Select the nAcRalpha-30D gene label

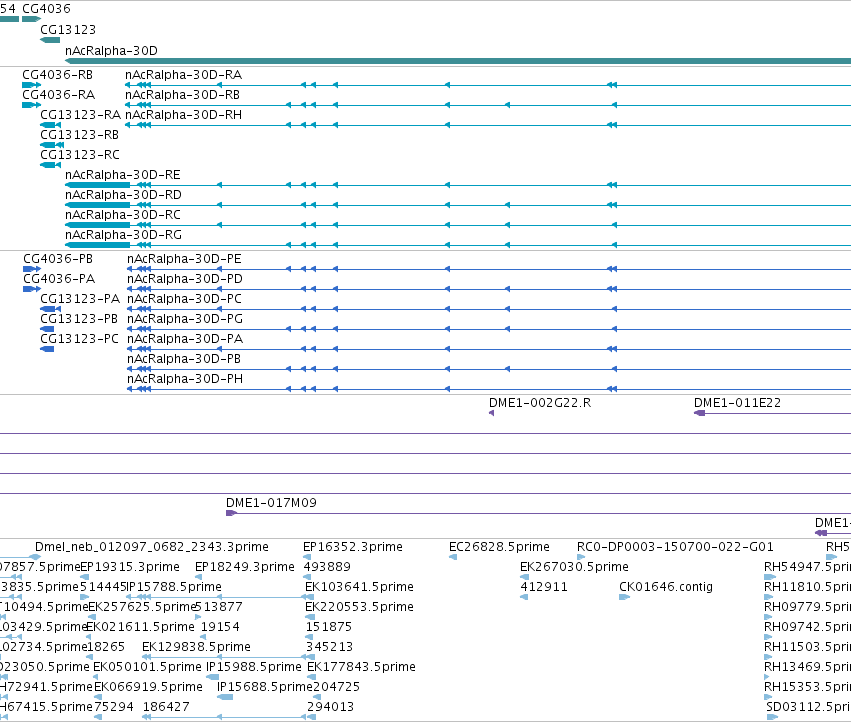click(111, 51)
